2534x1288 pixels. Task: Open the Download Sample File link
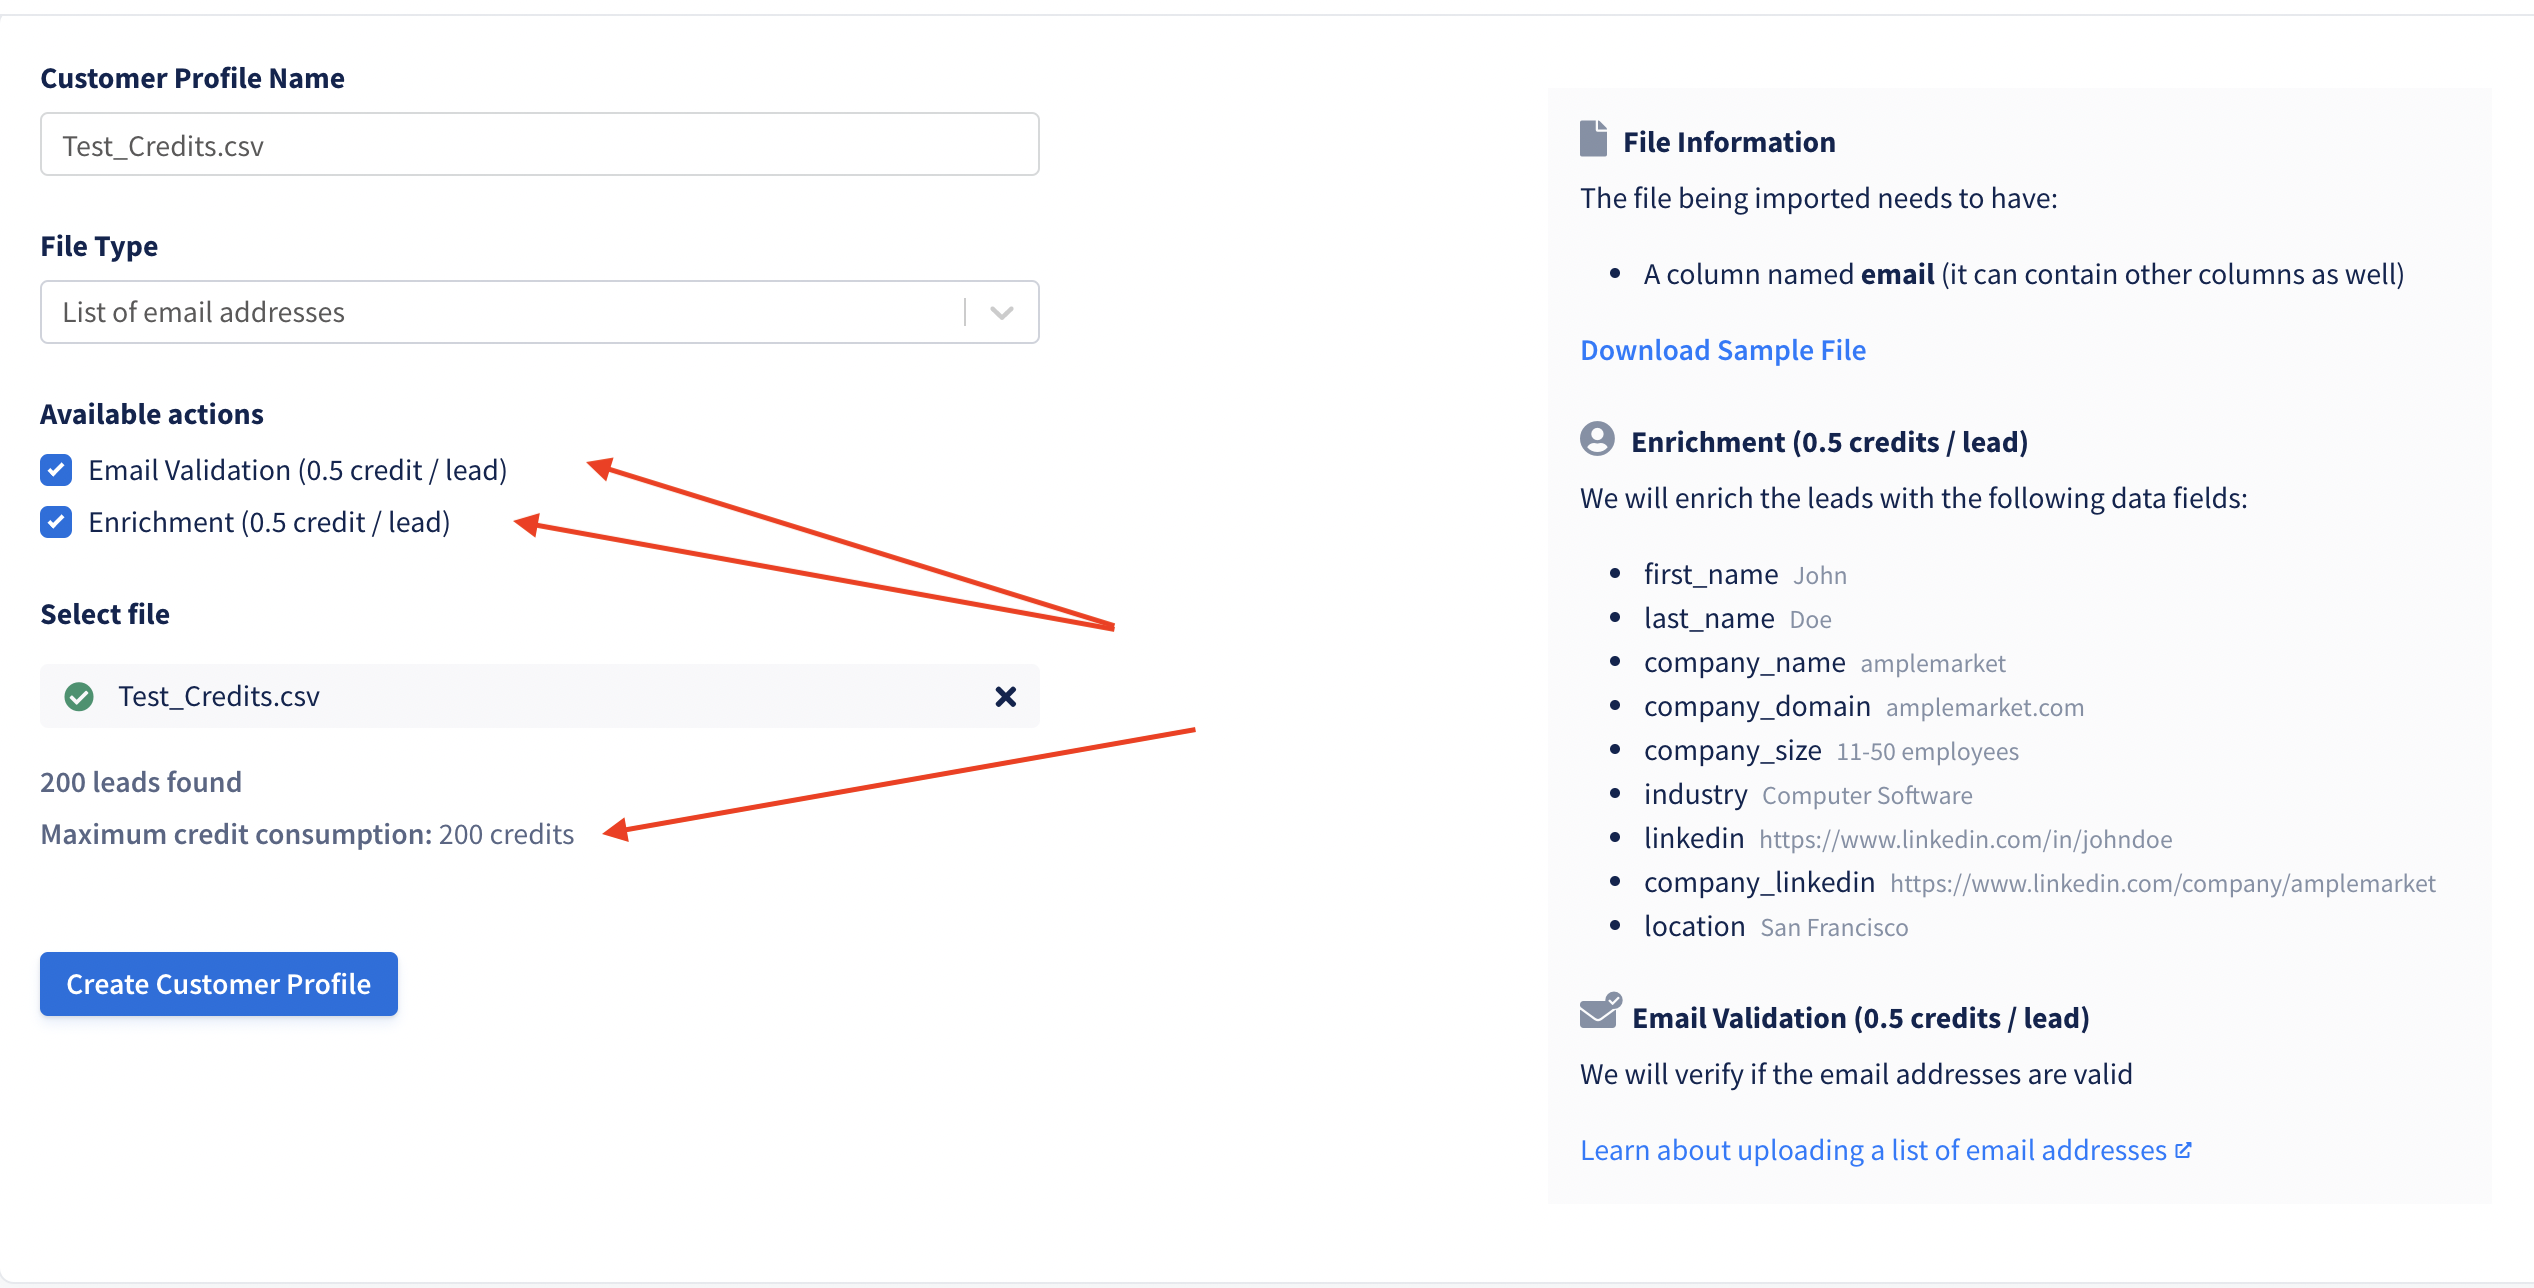pos(1722,350)
